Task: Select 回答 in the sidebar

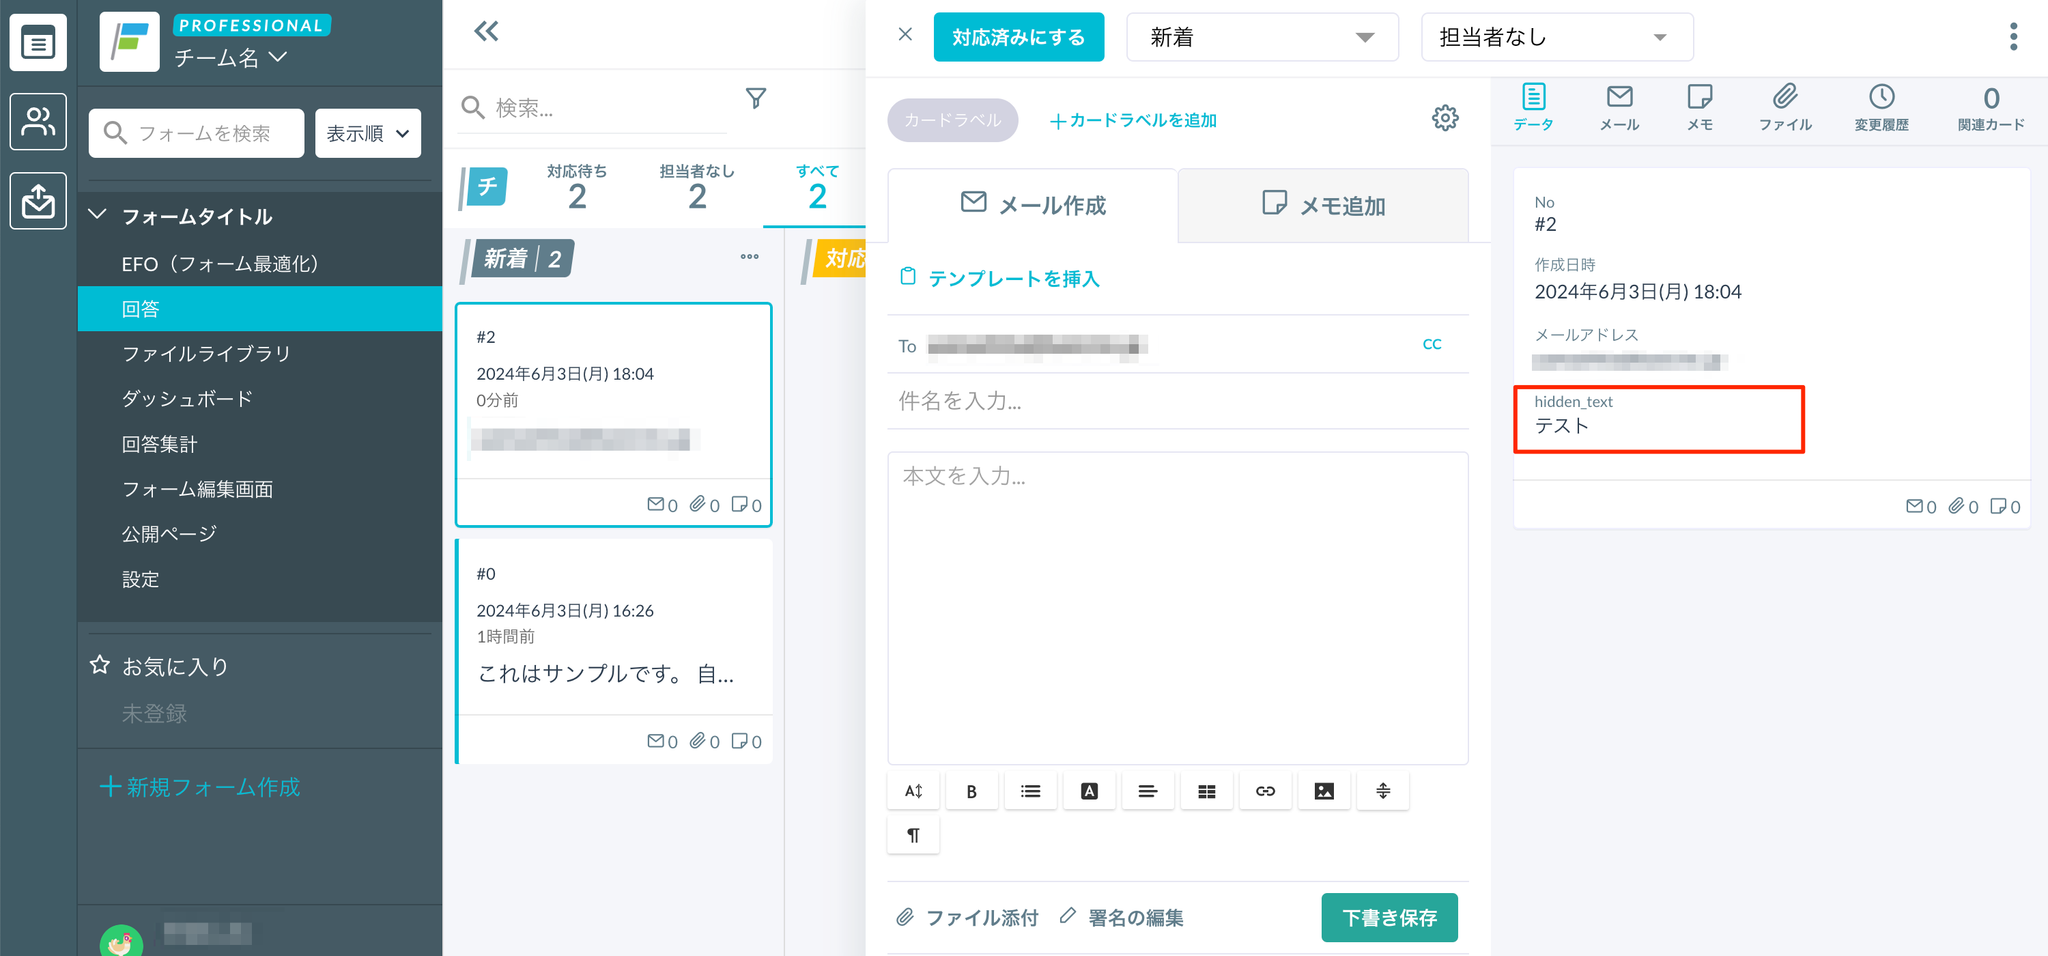Action: coord(259,309)
